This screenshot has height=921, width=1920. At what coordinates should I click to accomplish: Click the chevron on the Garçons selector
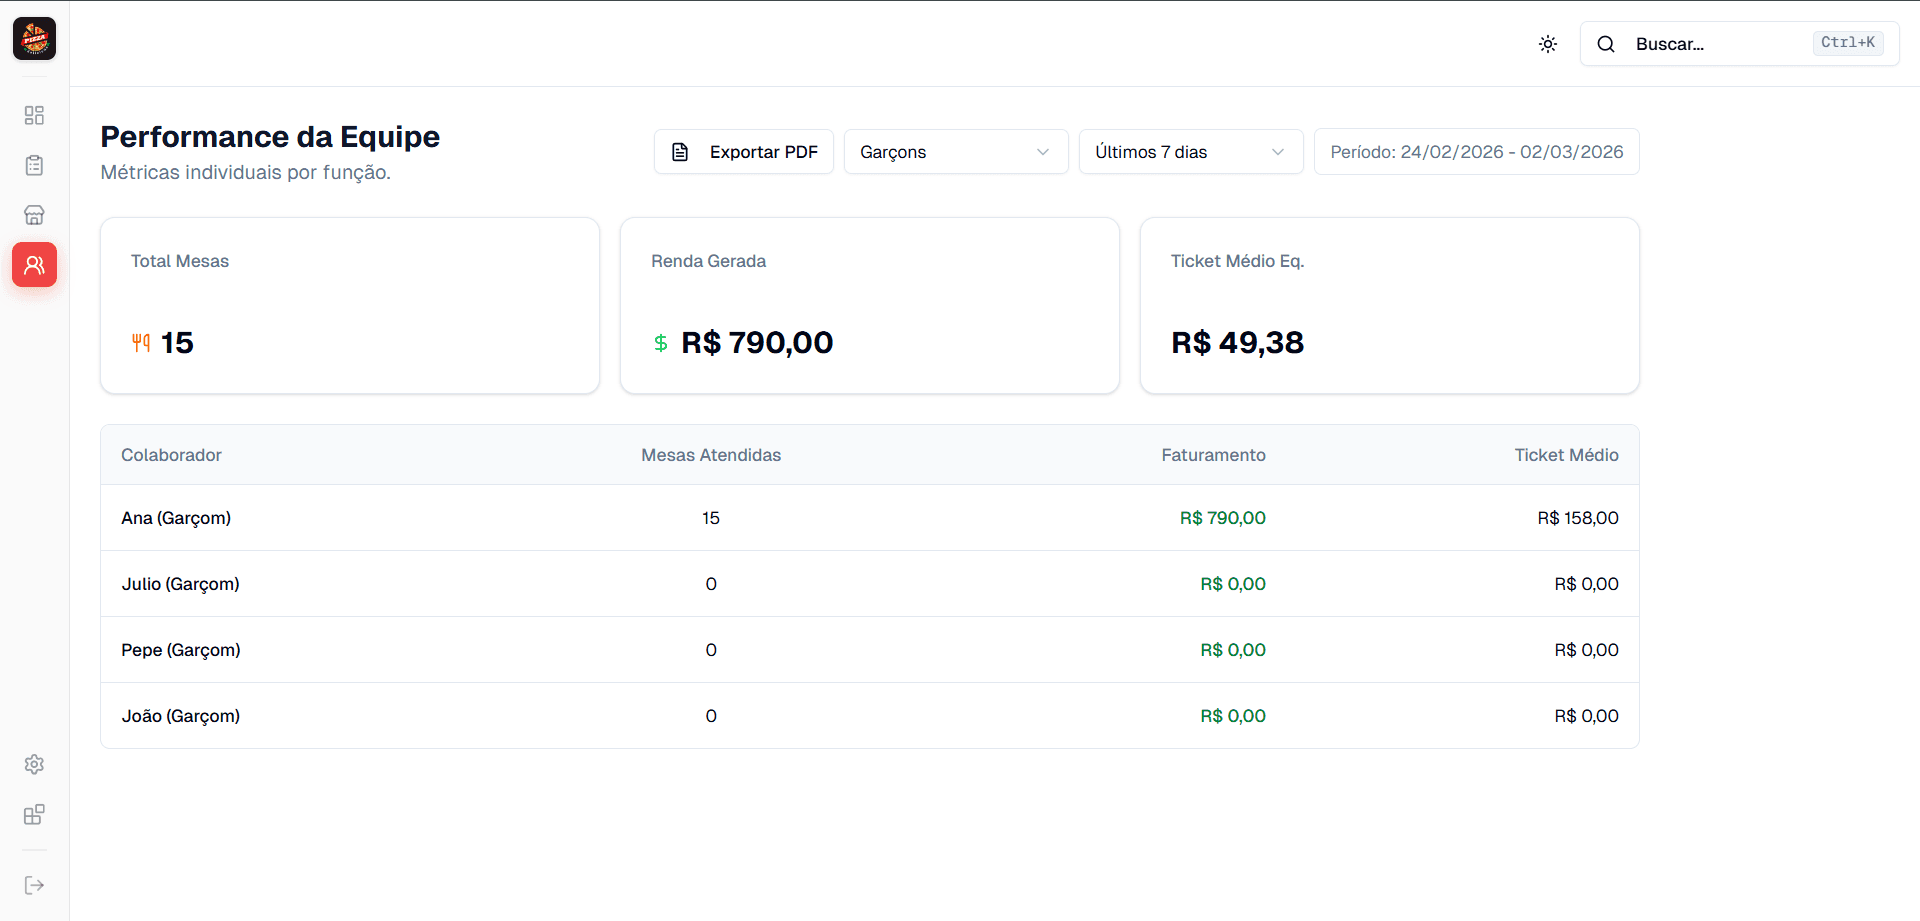pyautogui.click(x=1043, y=152)
